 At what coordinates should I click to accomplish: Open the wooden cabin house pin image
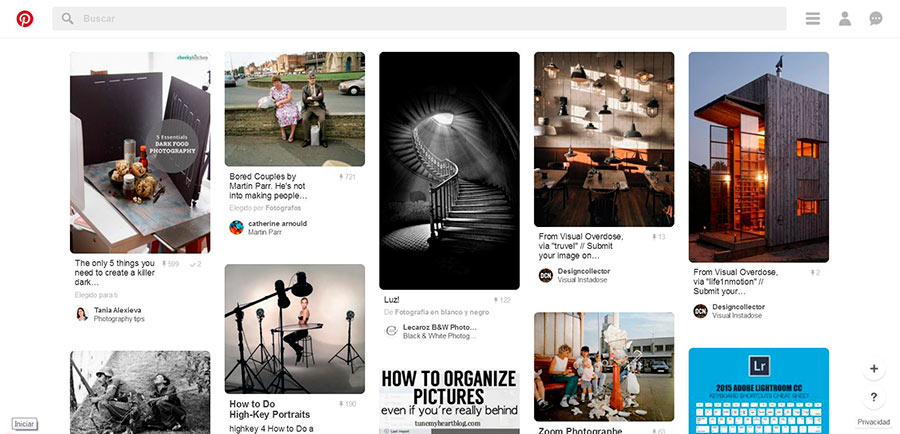[759, 157]
